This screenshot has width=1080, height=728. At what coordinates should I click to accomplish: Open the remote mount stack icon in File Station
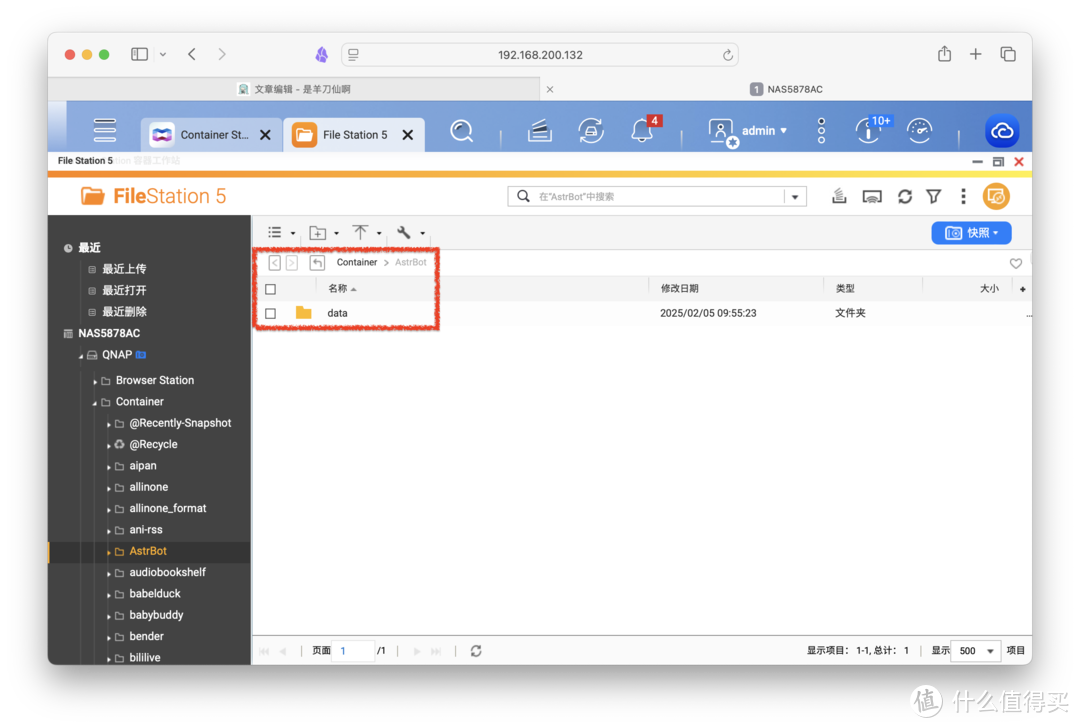coord(838,196)
